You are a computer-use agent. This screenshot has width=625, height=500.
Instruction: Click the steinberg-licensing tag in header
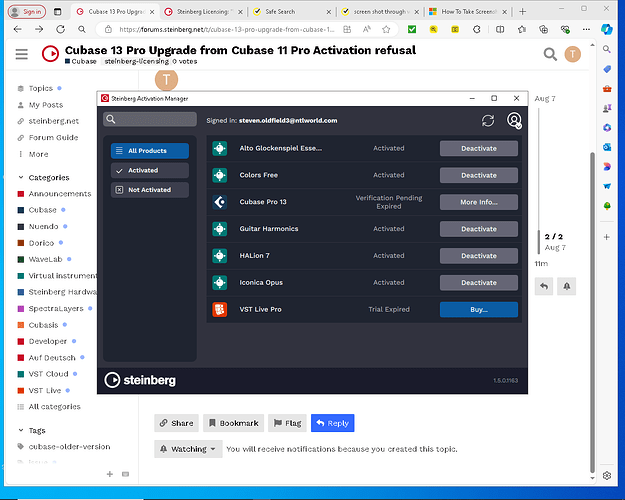136,61
